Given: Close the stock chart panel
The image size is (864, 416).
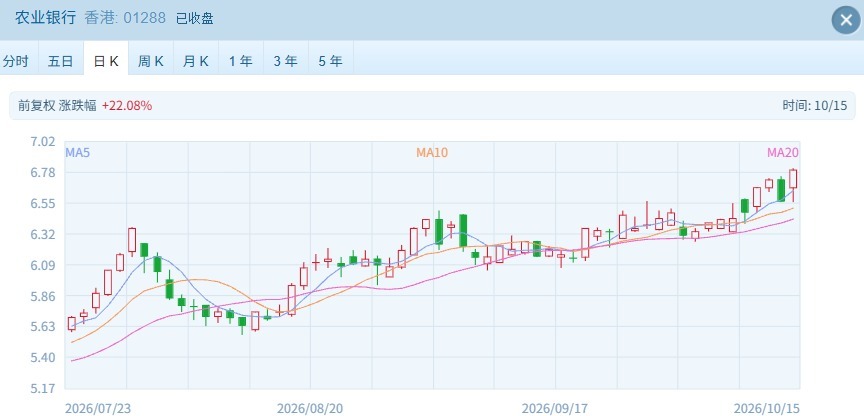Looking at the screenshot, I should 846,20.
